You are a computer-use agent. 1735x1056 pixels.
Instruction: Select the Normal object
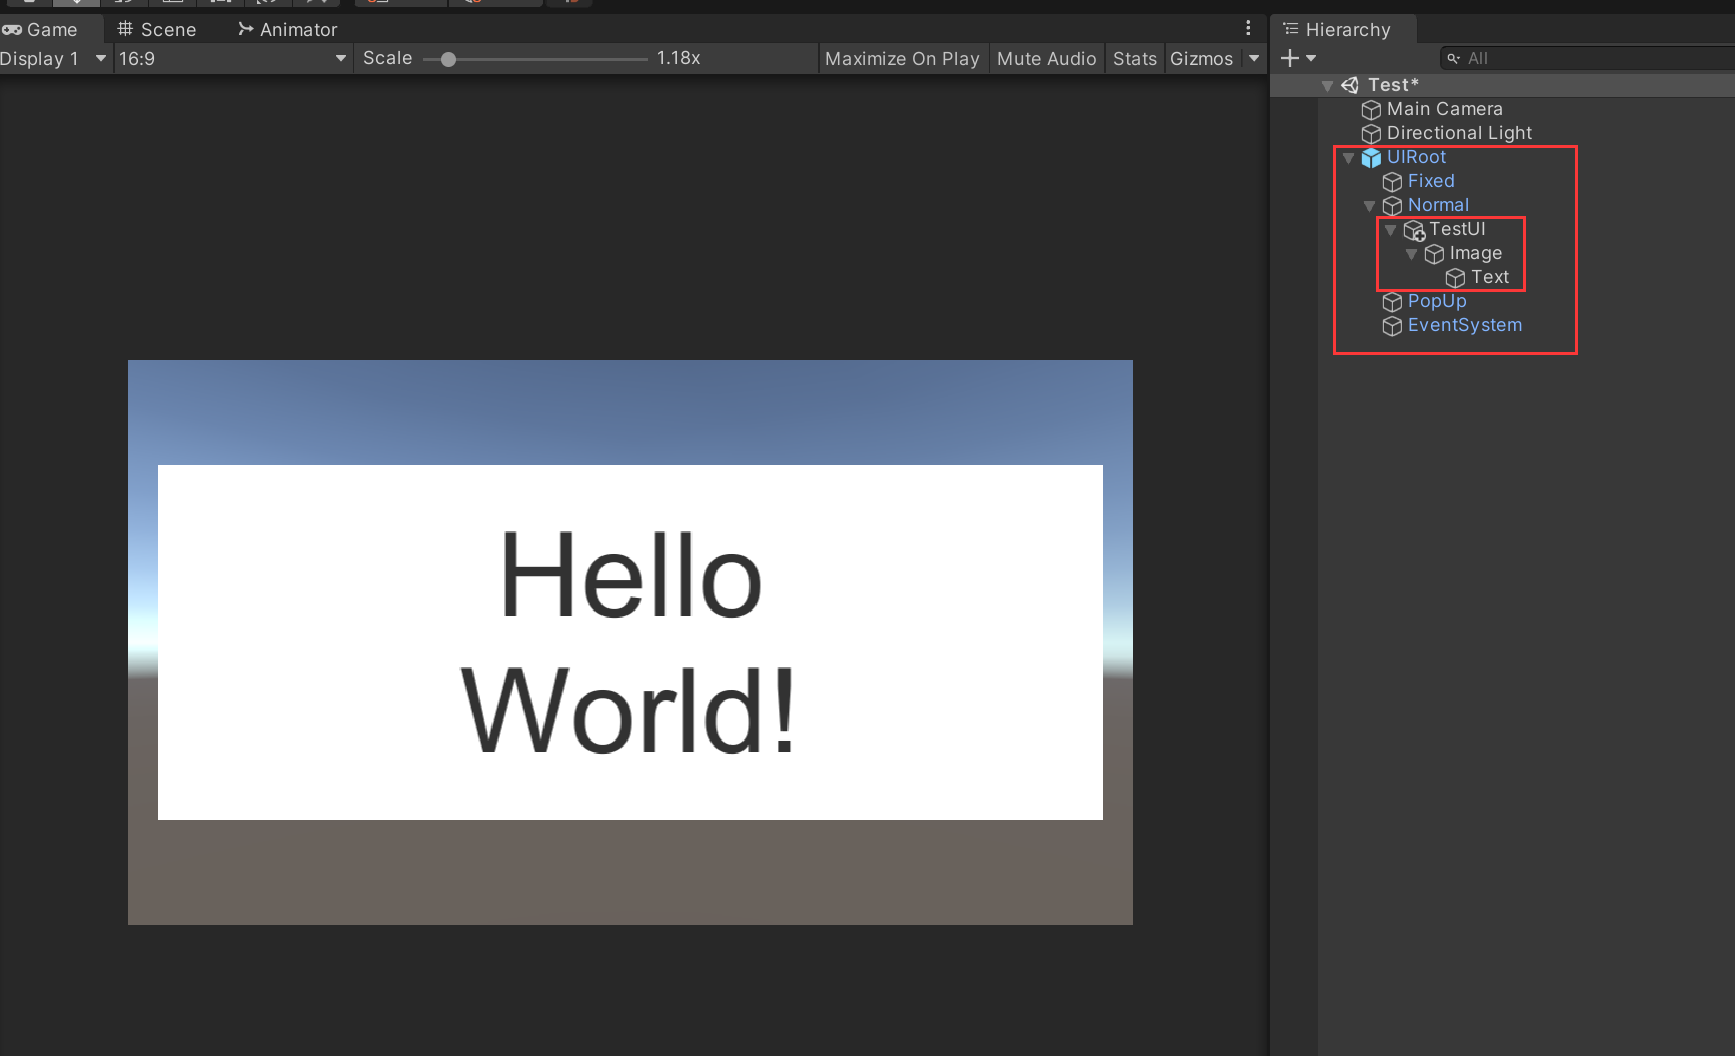coord(1438,205)
